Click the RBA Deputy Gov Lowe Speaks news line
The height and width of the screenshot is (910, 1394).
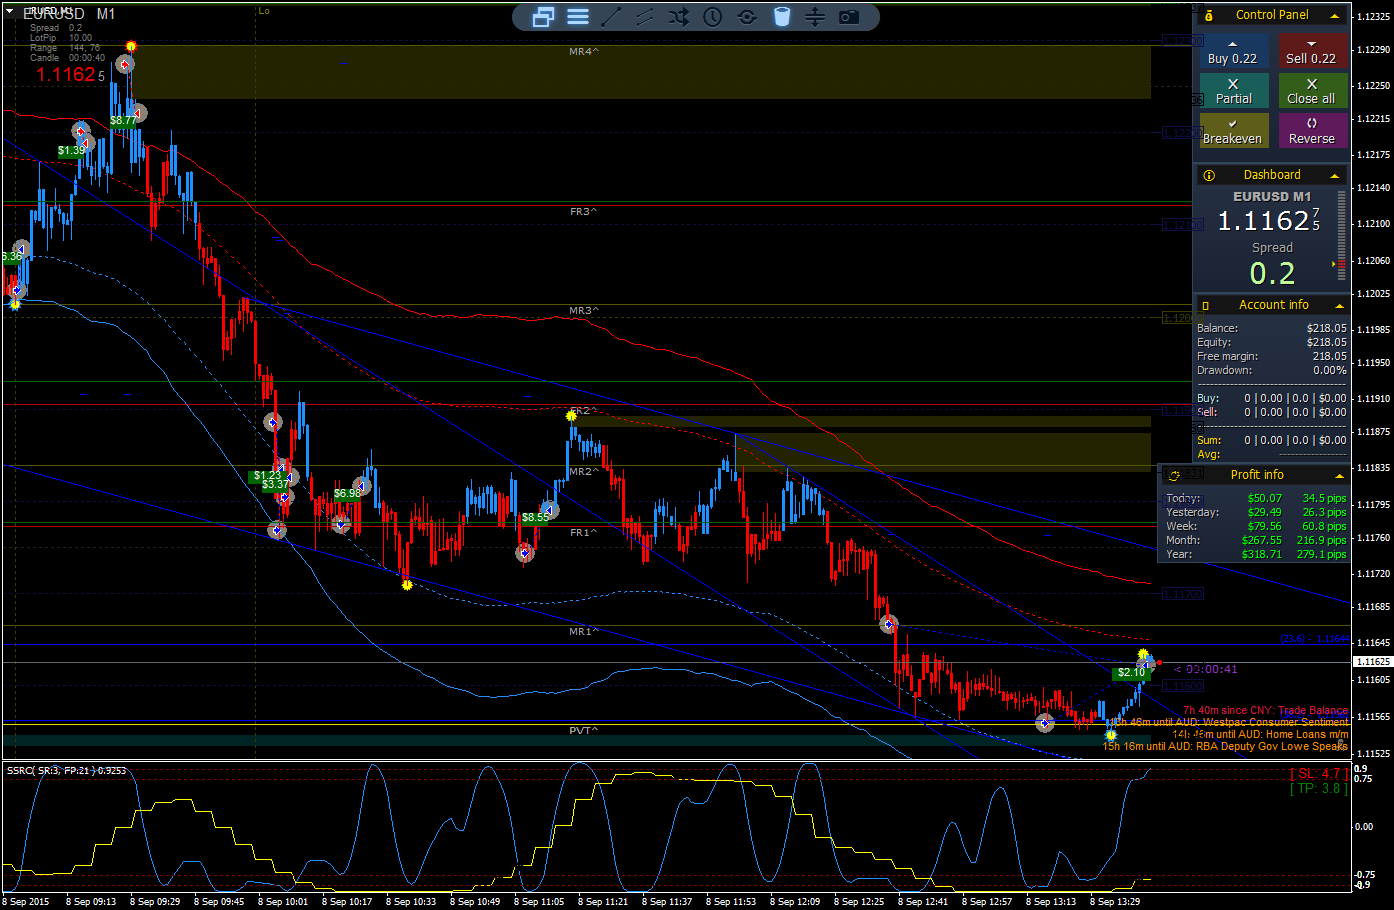point(1225,746)
